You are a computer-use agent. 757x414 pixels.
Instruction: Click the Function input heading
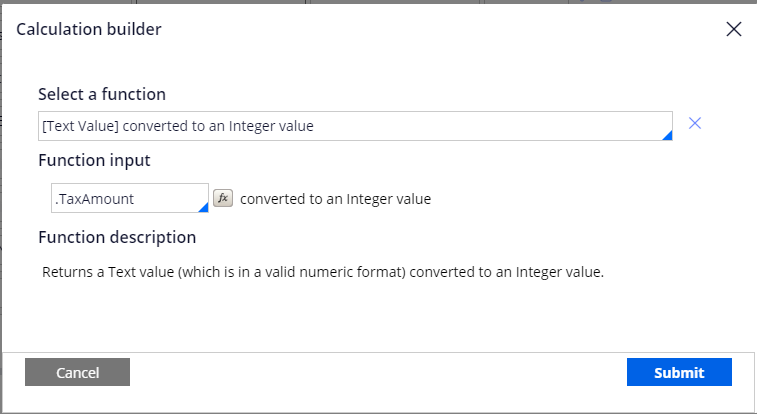coord(94,160)
